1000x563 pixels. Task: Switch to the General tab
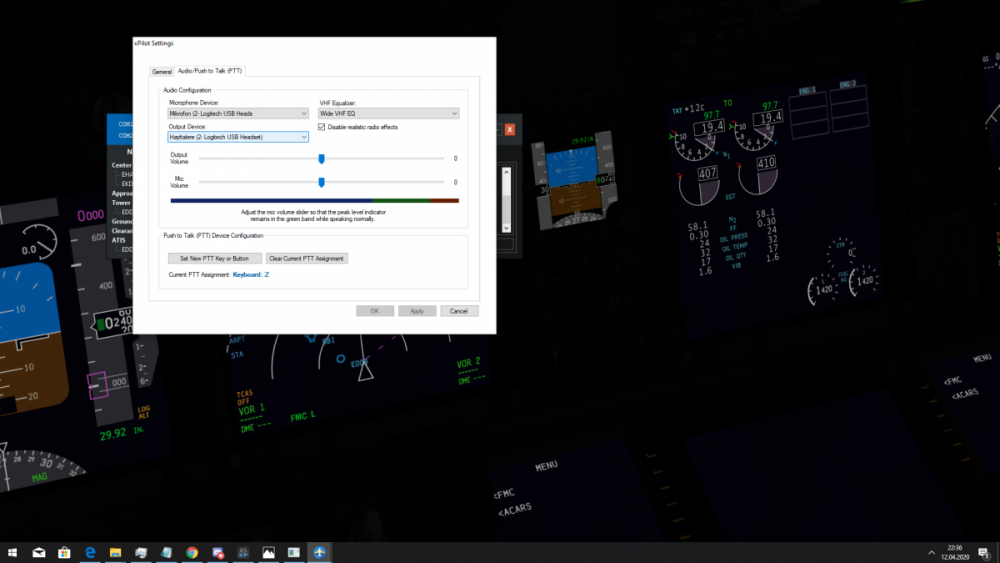[x=162, y=71]
